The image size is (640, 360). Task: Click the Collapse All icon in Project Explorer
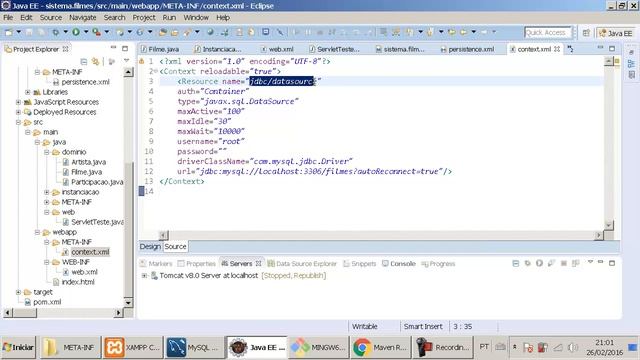click(84, 62)
